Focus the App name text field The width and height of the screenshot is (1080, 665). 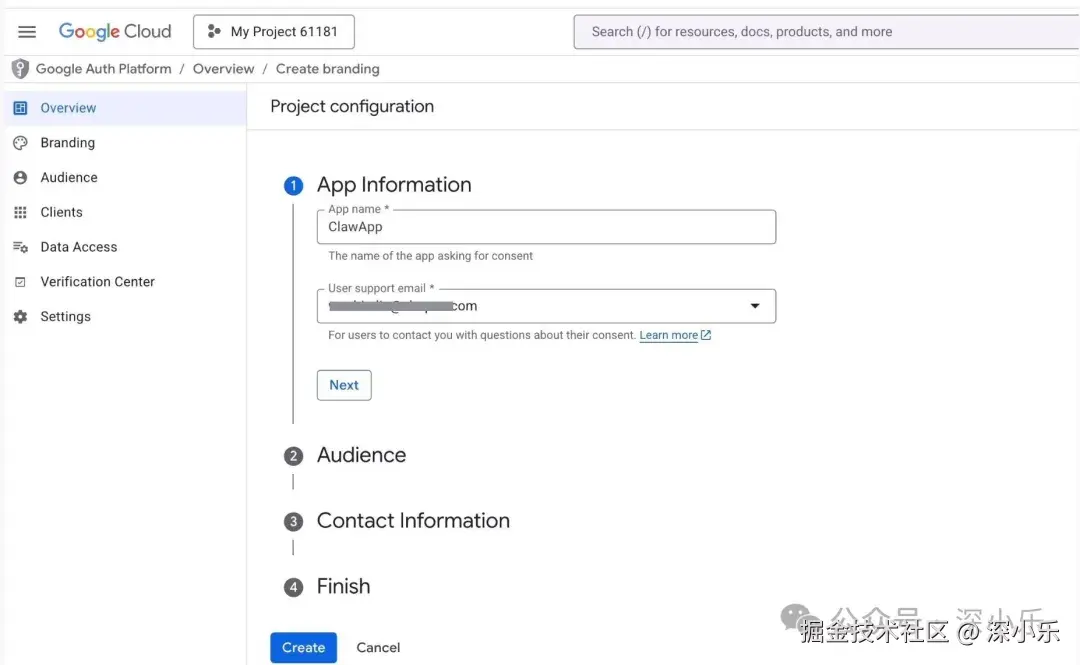click(546, 227)
